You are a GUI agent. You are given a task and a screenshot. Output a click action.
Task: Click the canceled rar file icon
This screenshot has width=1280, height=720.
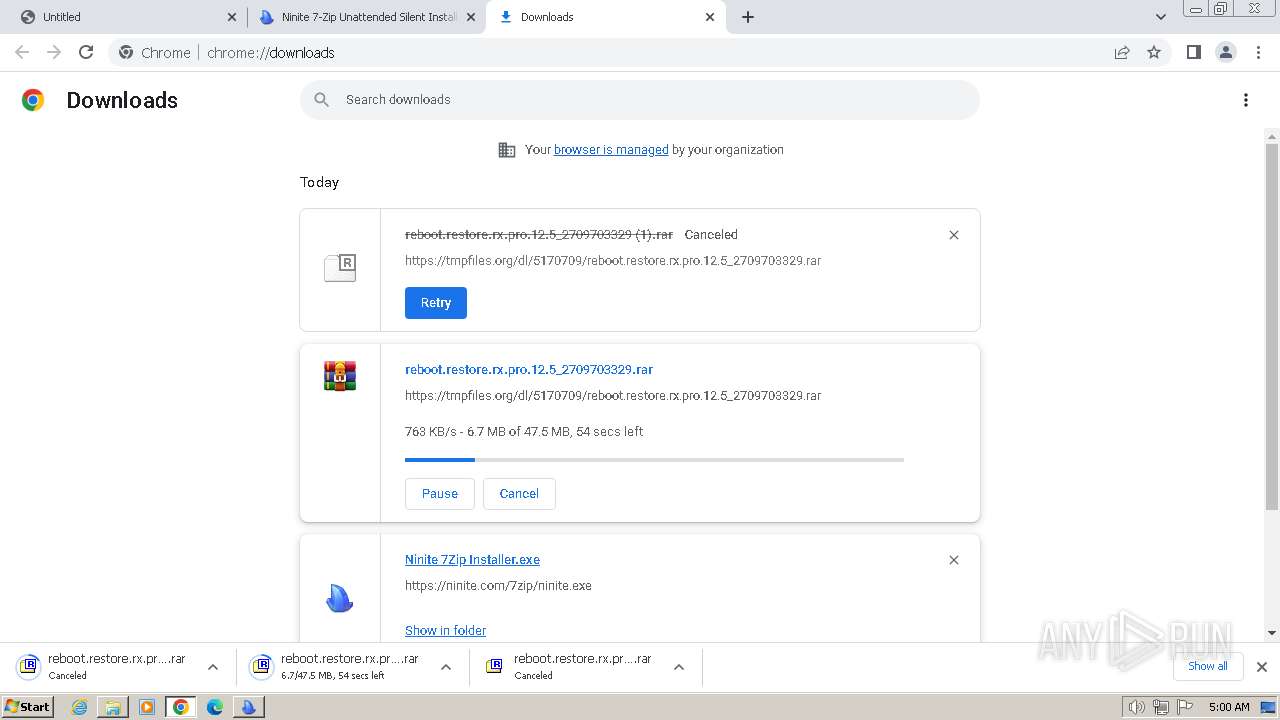(x=340, y=267)
